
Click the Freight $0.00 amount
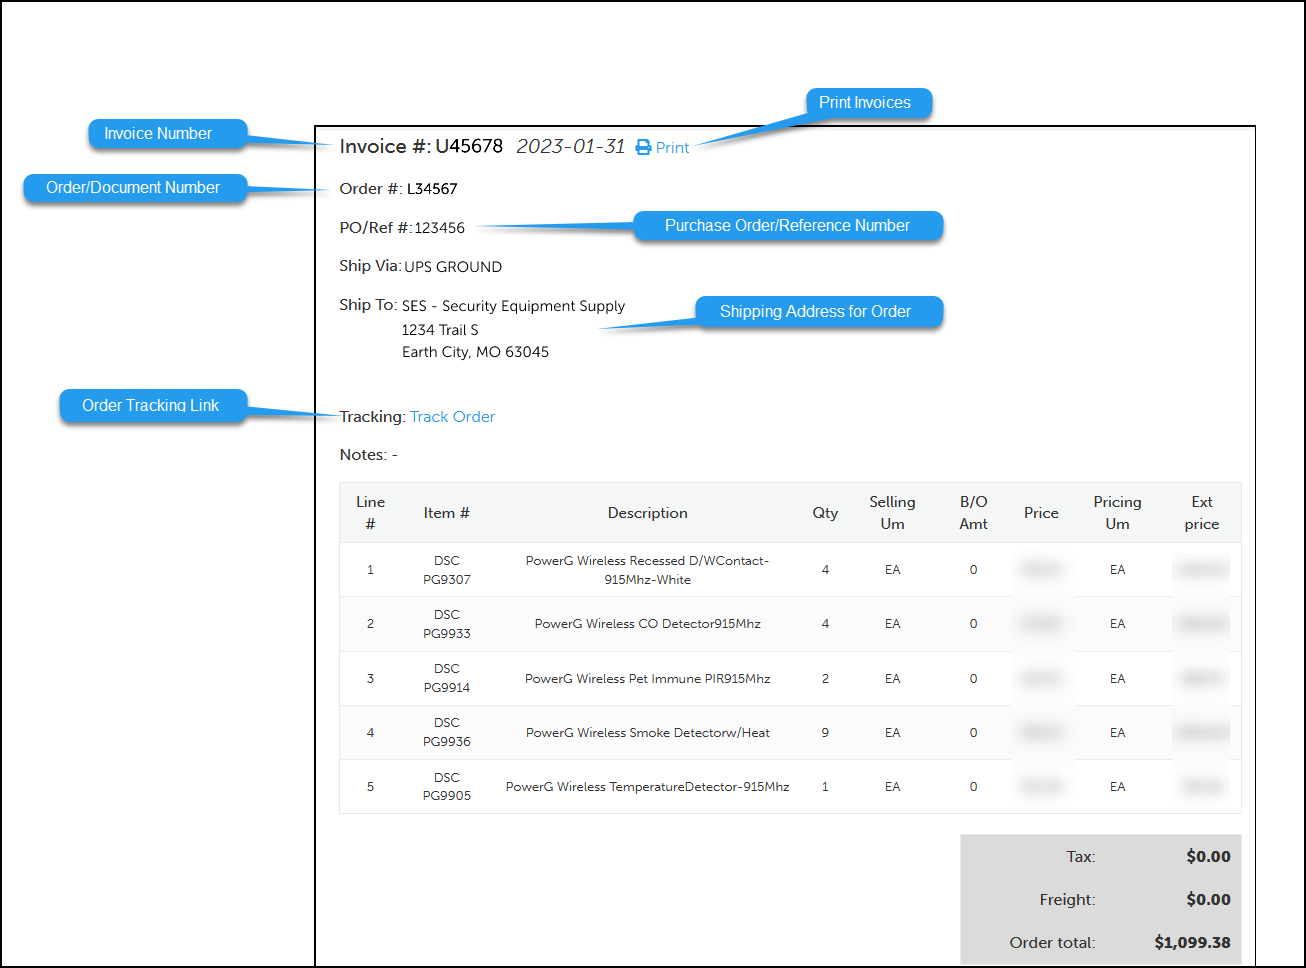coord(1208,899)
